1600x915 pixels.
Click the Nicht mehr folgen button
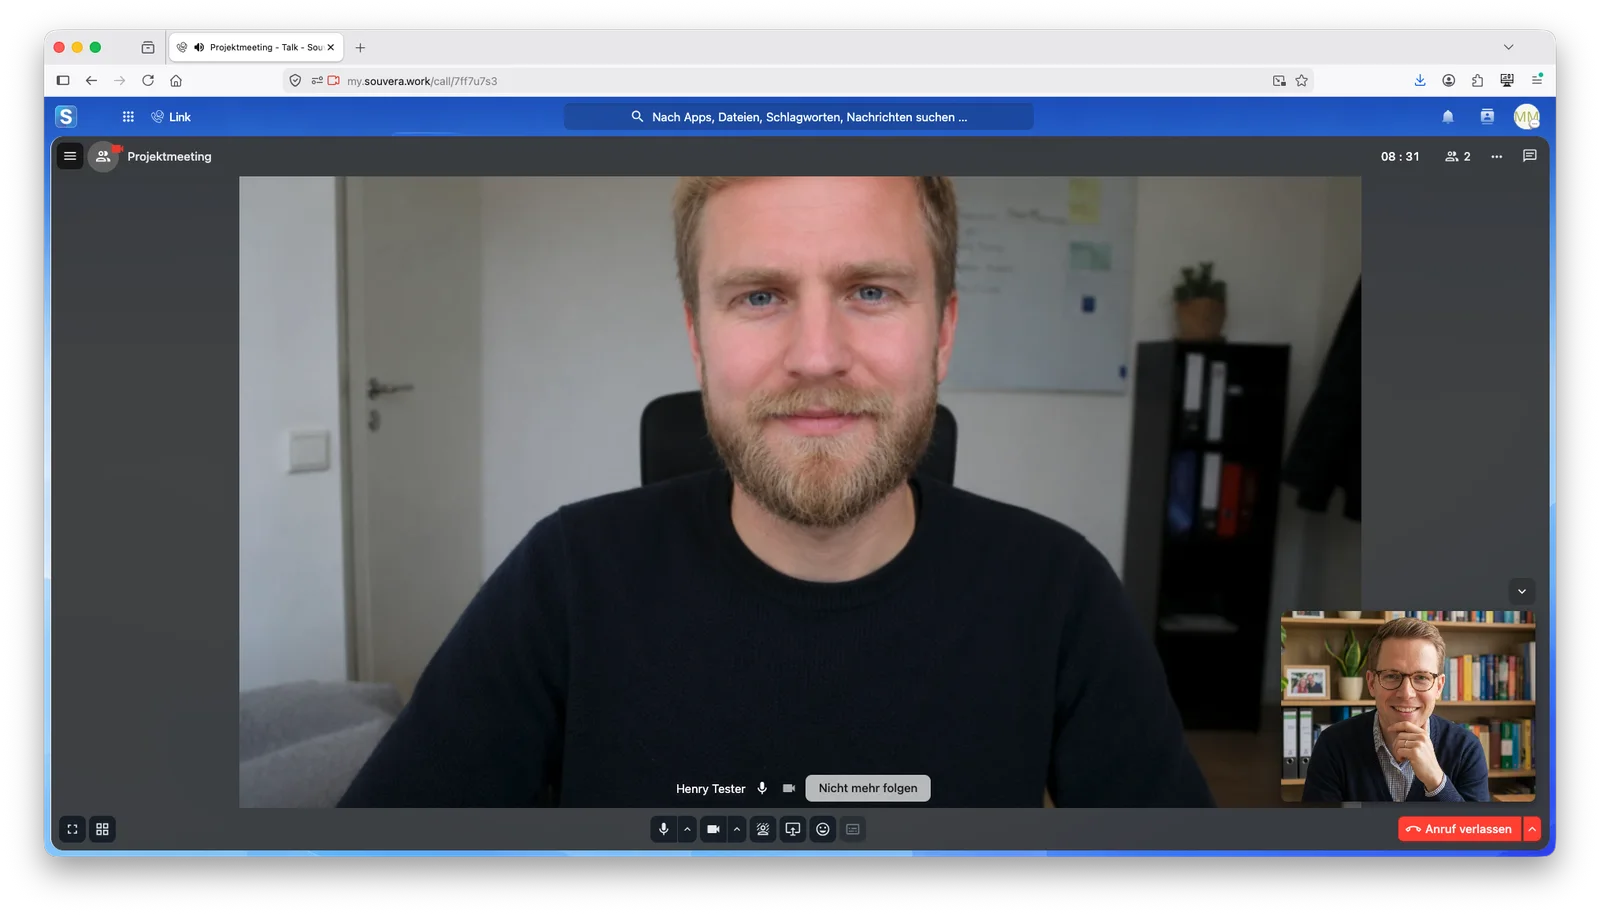tap(868, 788)
